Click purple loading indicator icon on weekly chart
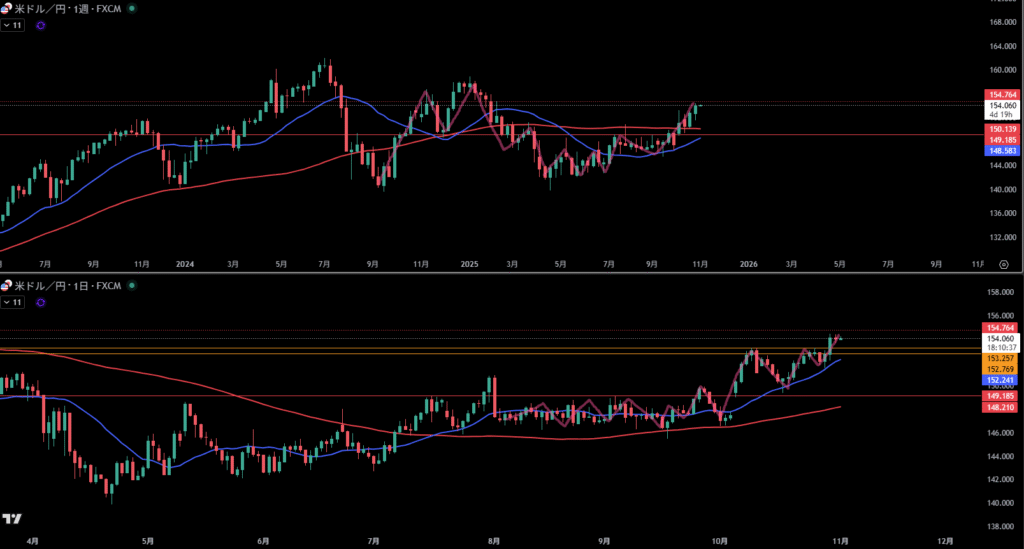1024x549 pixels. tap(40, 25)
